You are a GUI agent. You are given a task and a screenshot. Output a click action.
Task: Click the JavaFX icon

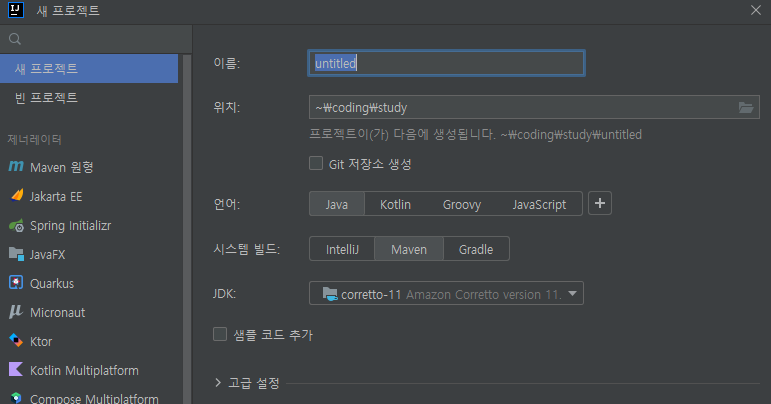point(16,254)
